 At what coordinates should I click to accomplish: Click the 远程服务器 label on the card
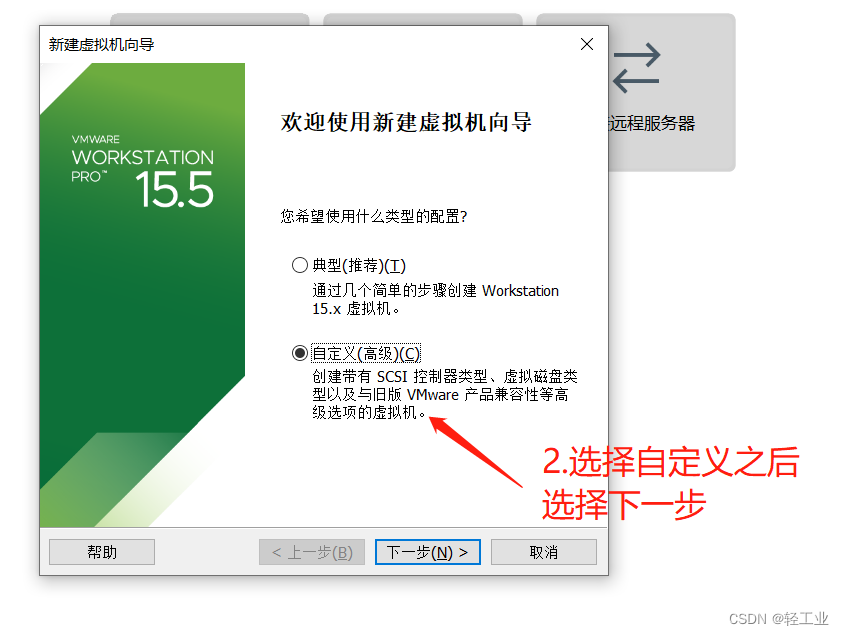[x=651, y=123]
